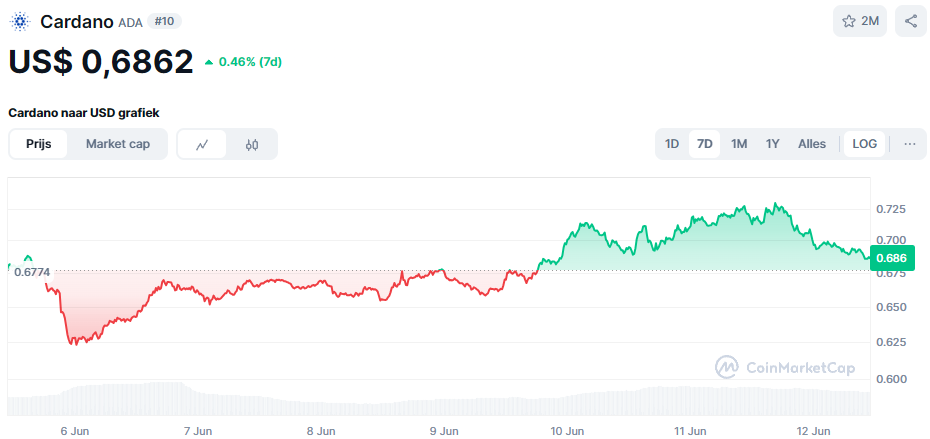Toggle the LOG scale button
The width and height of the screenshot is (930, 439).
pos(864,144)
